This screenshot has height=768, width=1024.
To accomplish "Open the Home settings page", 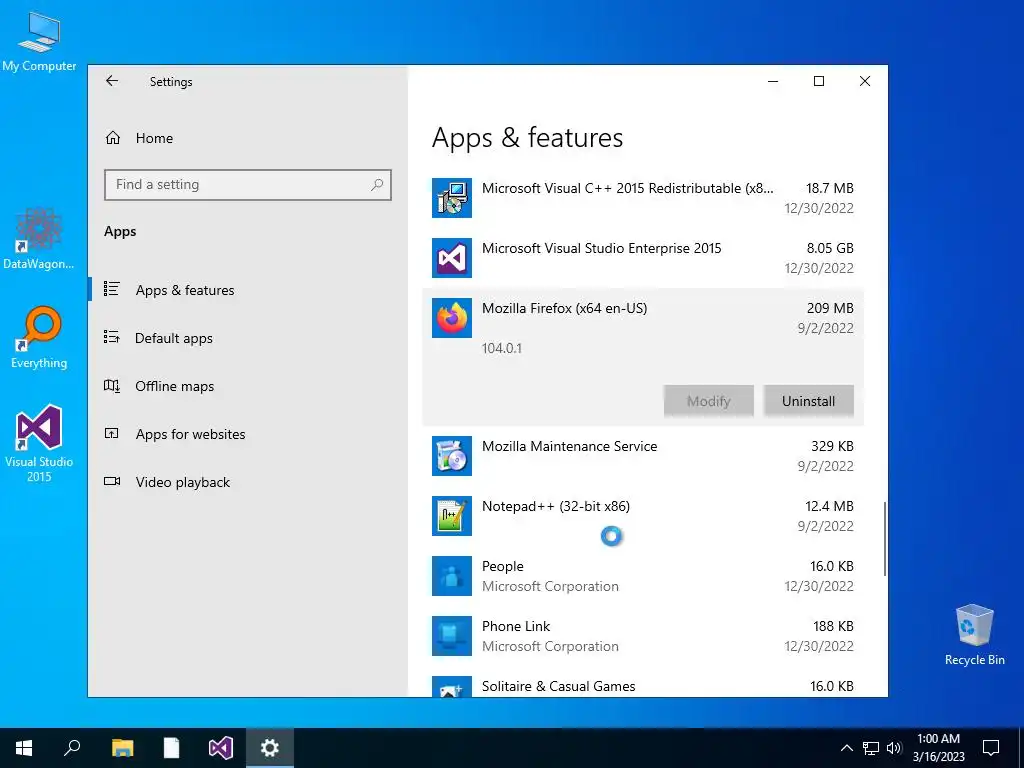I will 154,138.
